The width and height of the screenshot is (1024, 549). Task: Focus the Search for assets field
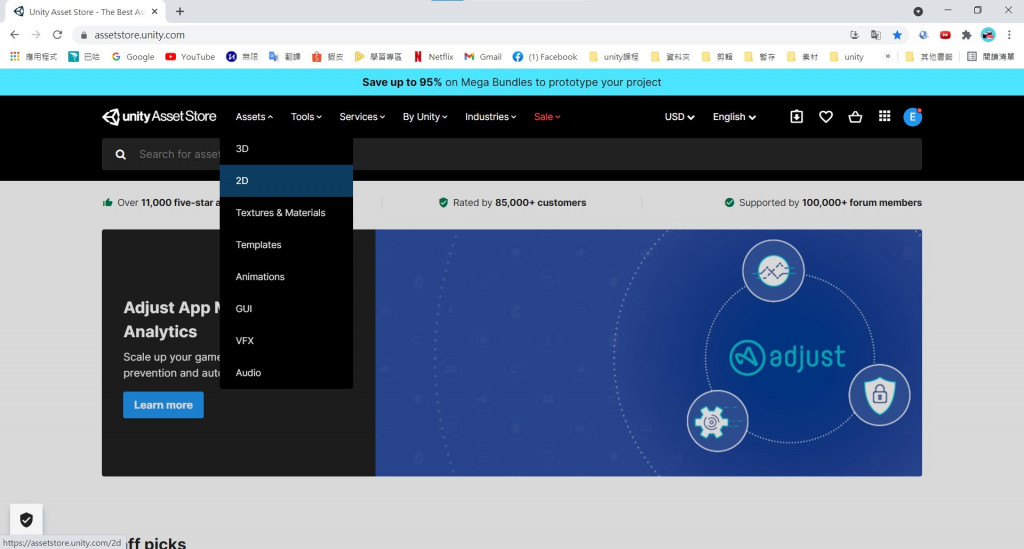(x=512, y=155)
